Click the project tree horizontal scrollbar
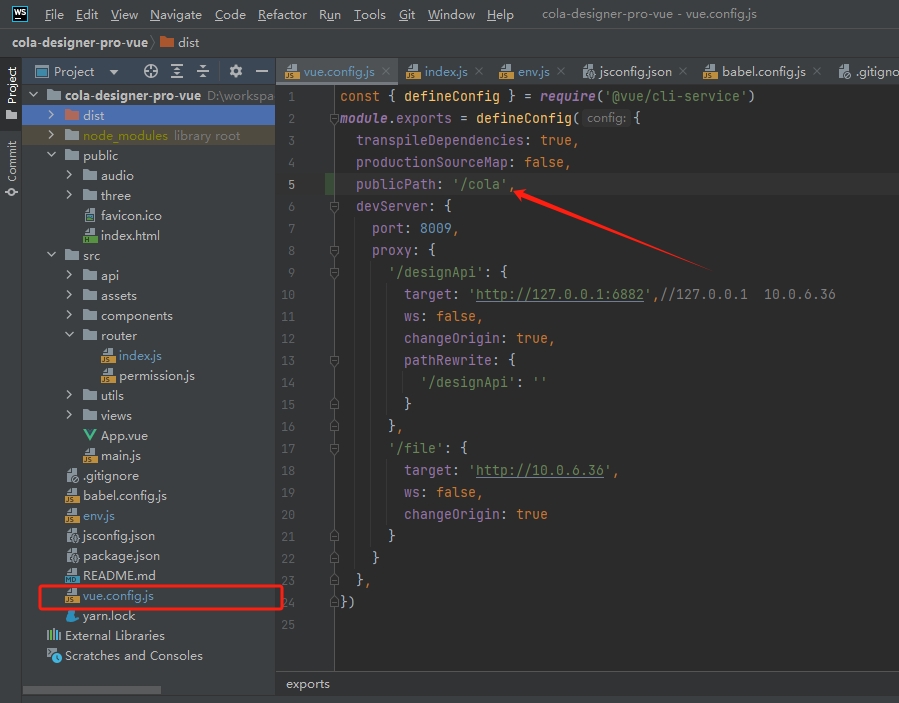This screenshot has height=703, width=899. (90, 690)
